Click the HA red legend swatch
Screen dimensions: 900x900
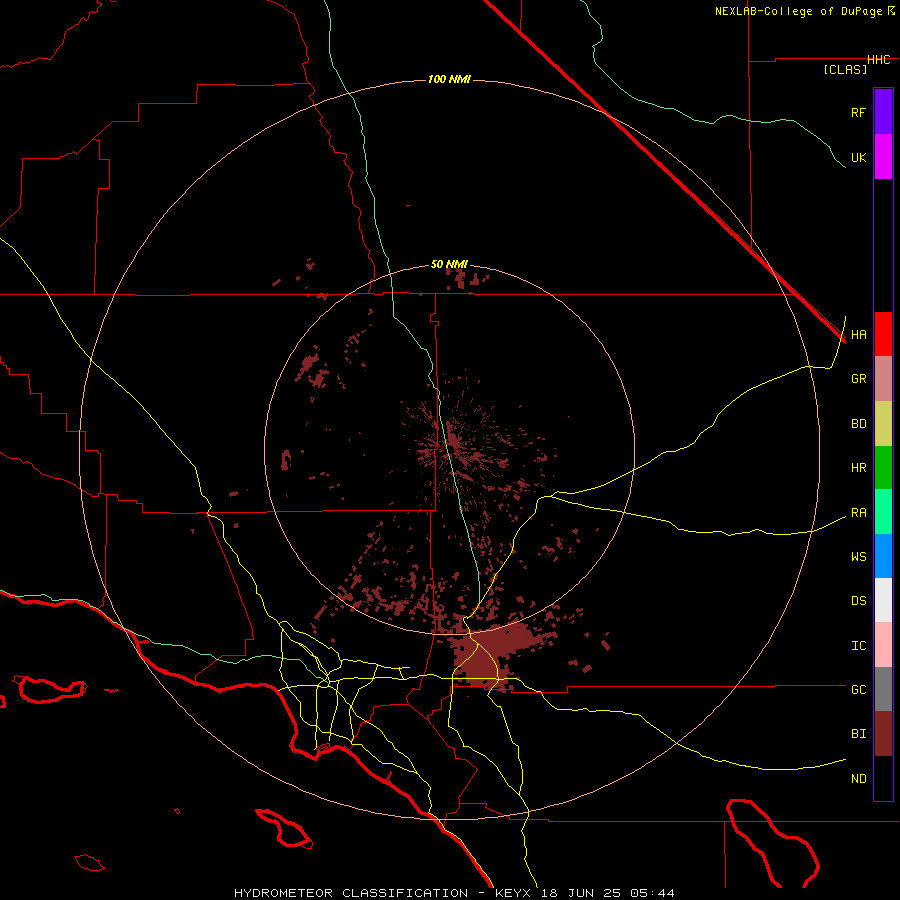pyautogui.click(x=883, y=334)
